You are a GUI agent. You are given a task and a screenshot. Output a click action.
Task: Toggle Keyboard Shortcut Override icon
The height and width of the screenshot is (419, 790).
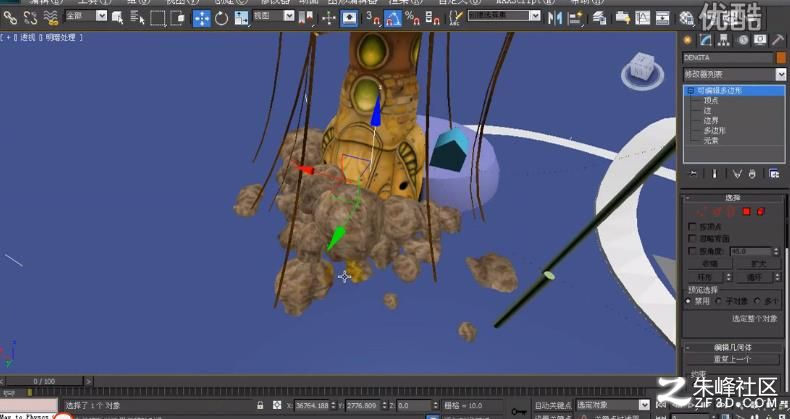pos(349,18)
